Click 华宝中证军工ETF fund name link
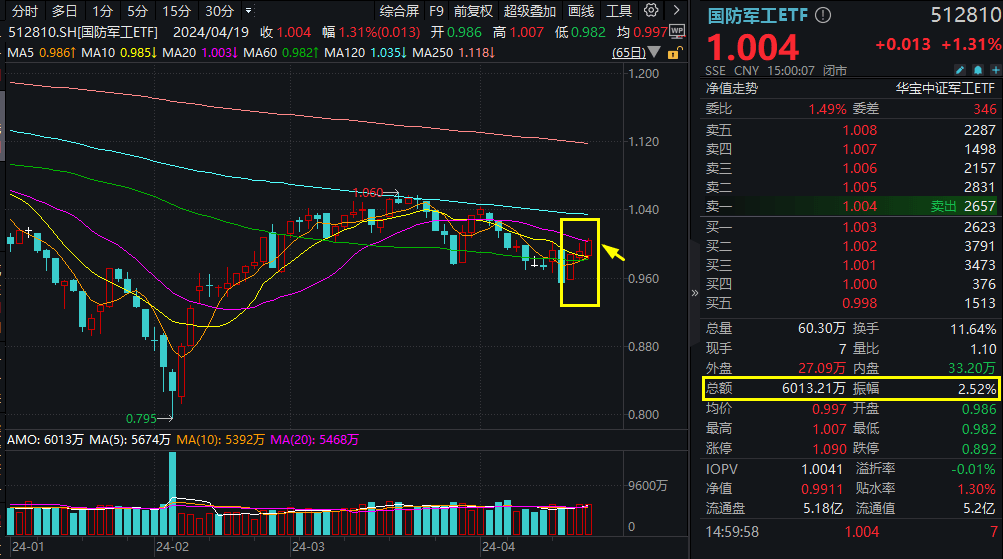 pyautogui.click(x=945, y=88)
